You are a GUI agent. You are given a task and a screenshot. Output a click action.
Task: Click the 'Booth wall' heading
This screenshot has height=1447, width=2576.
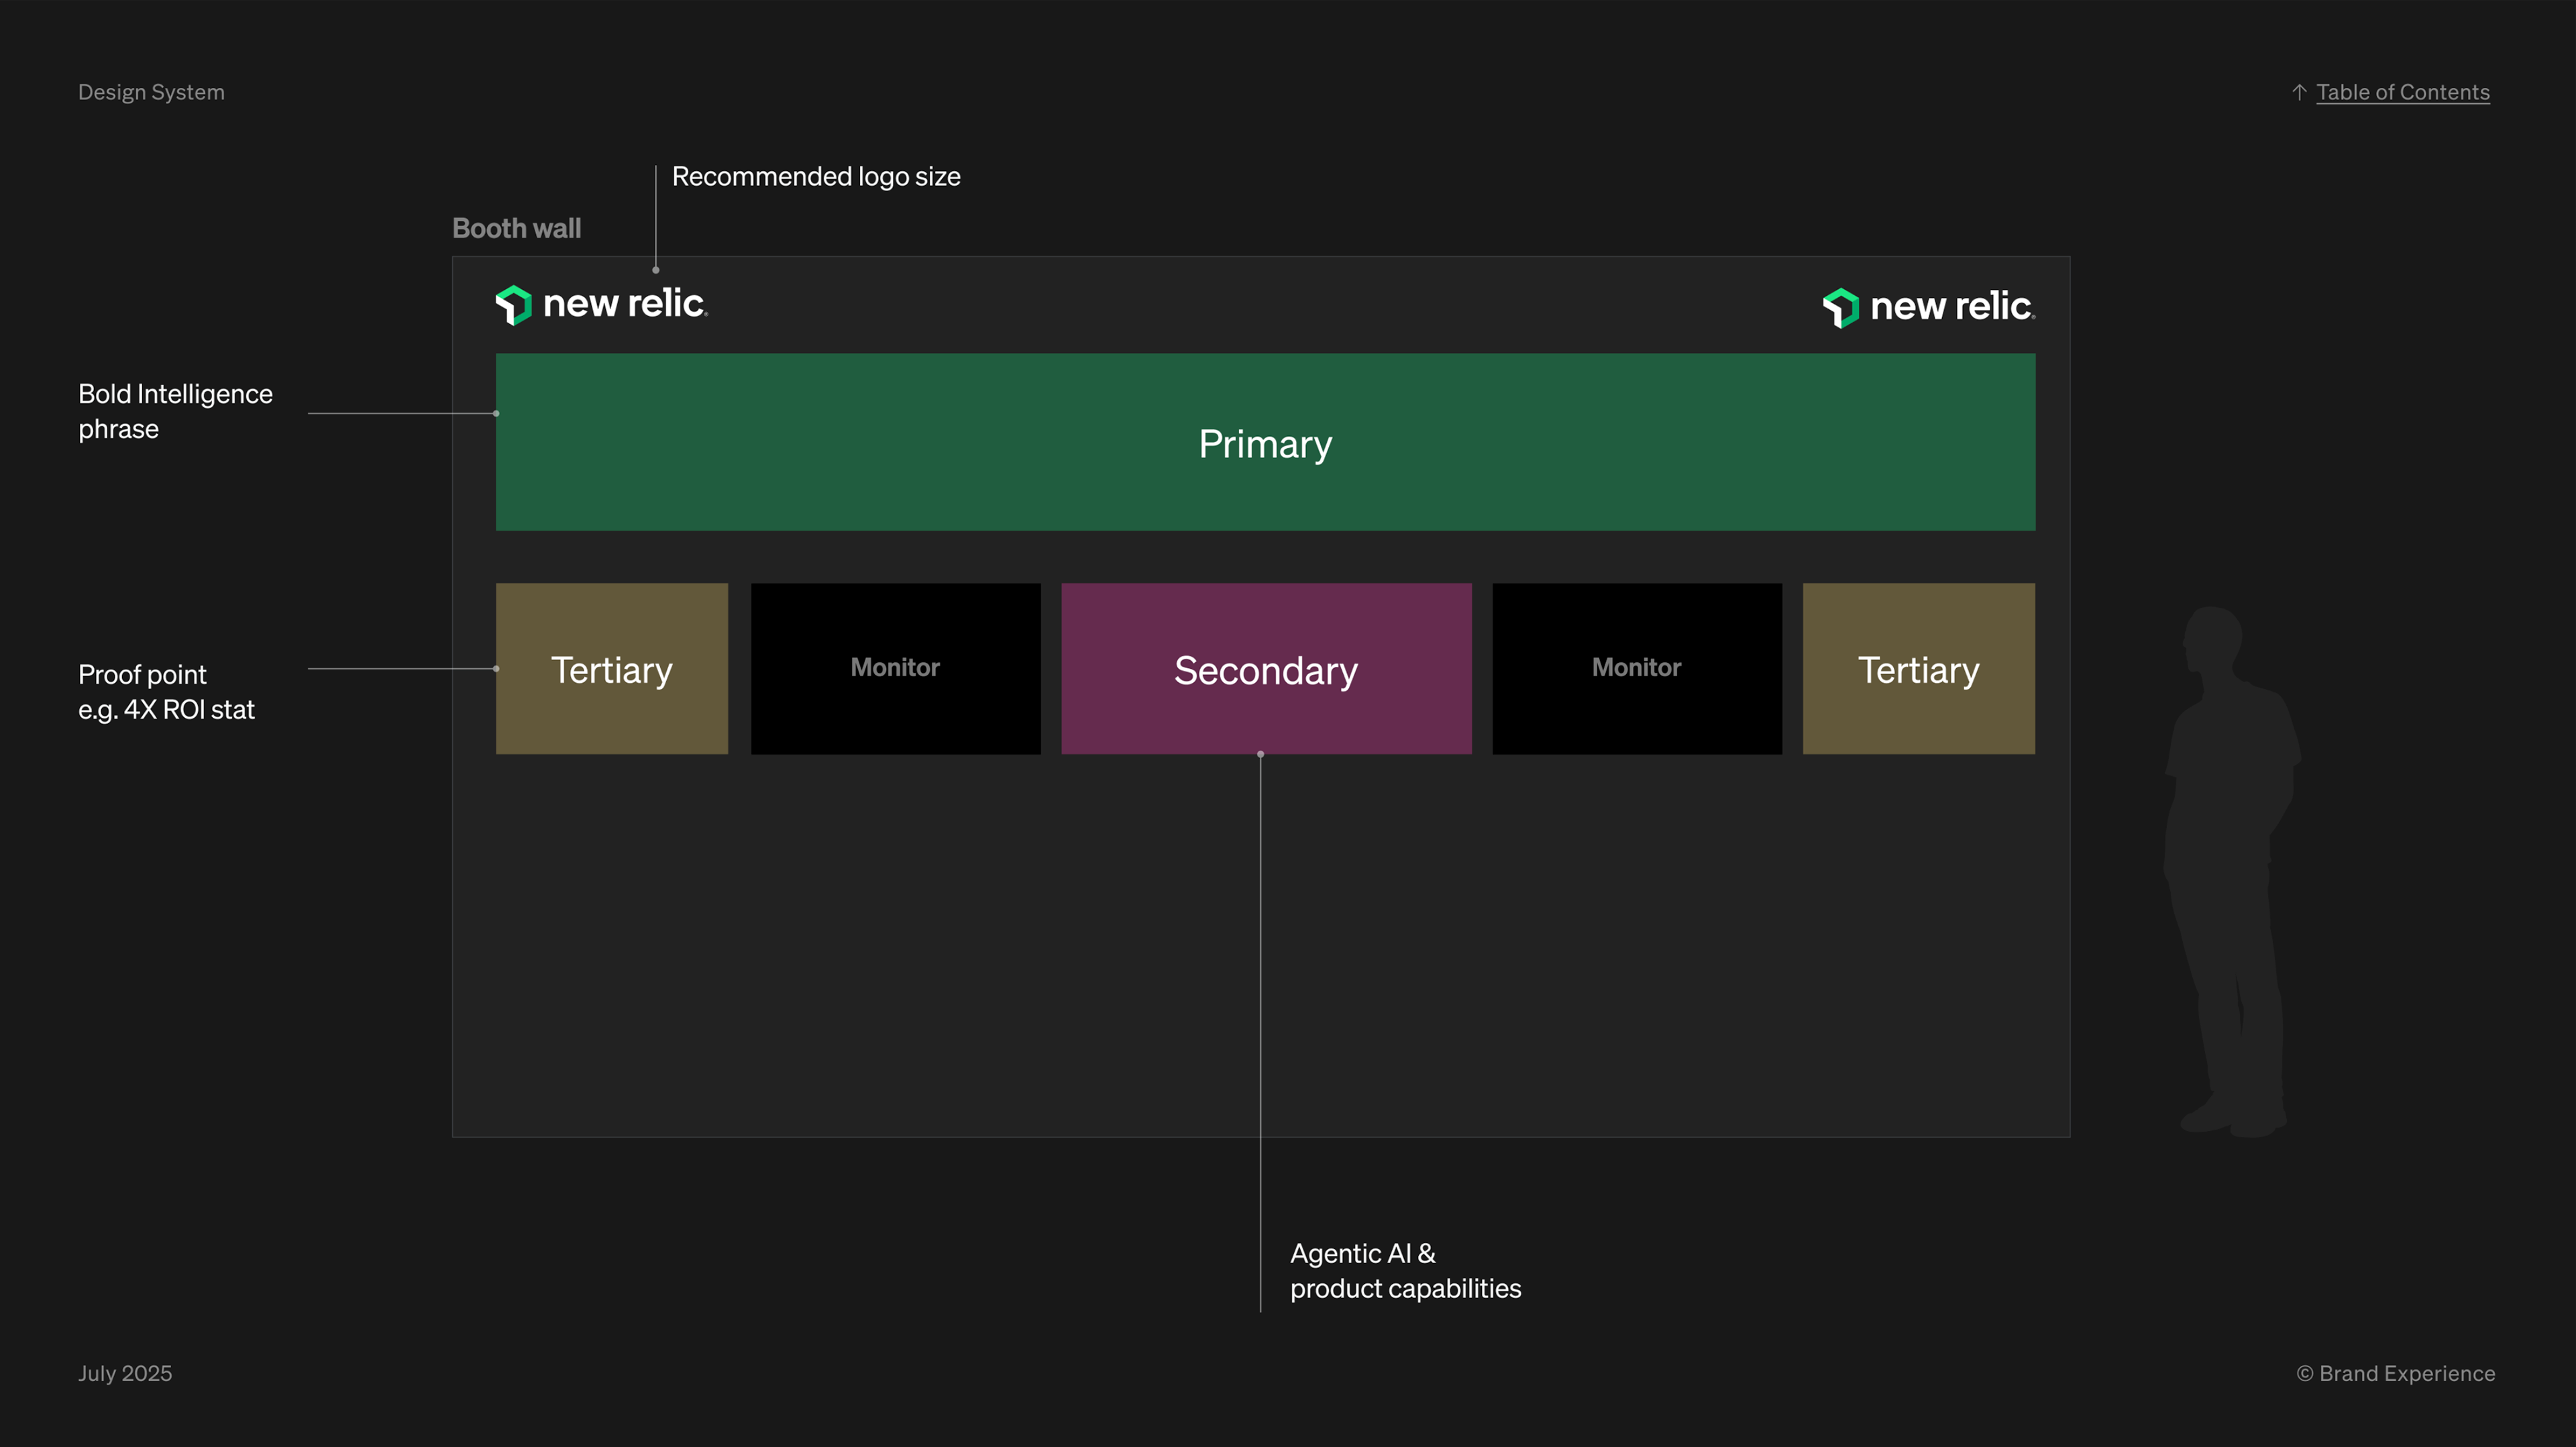coord(516,228)
